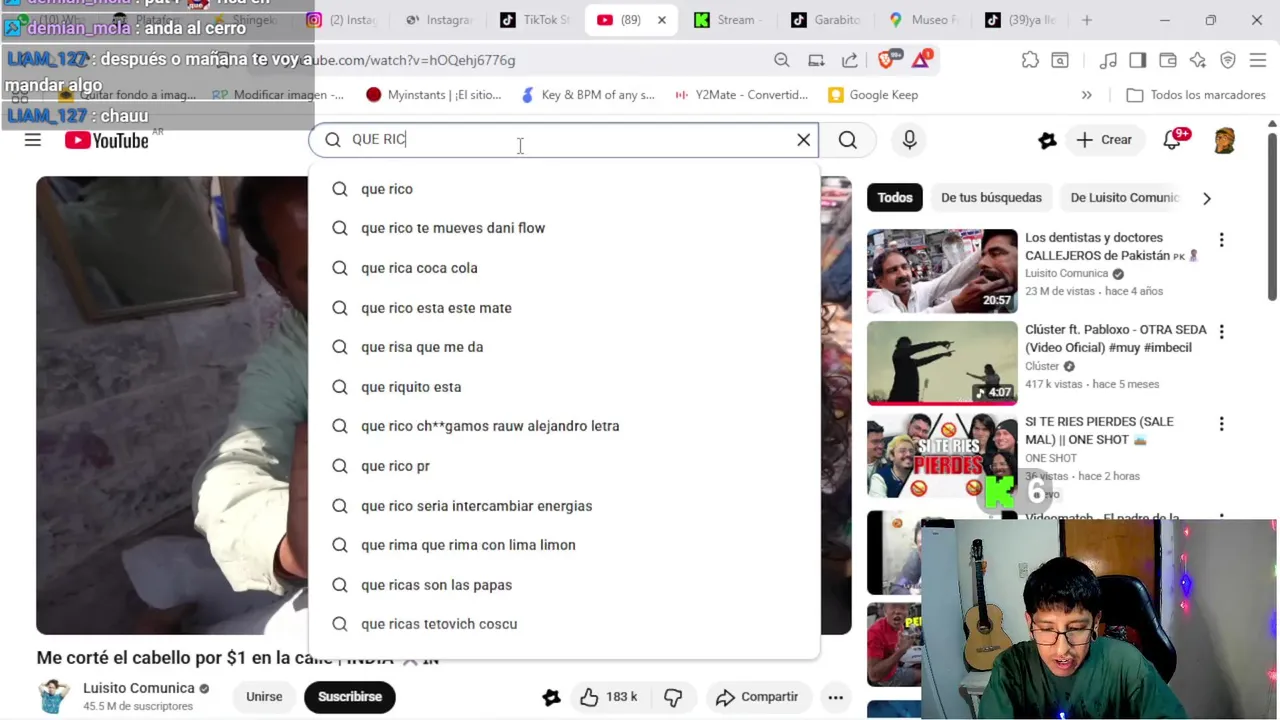The width and height of the screenshot is (1280, 720).
Task: Open the Brave Leo AI sparkle icon
Action: [1198, 60]
